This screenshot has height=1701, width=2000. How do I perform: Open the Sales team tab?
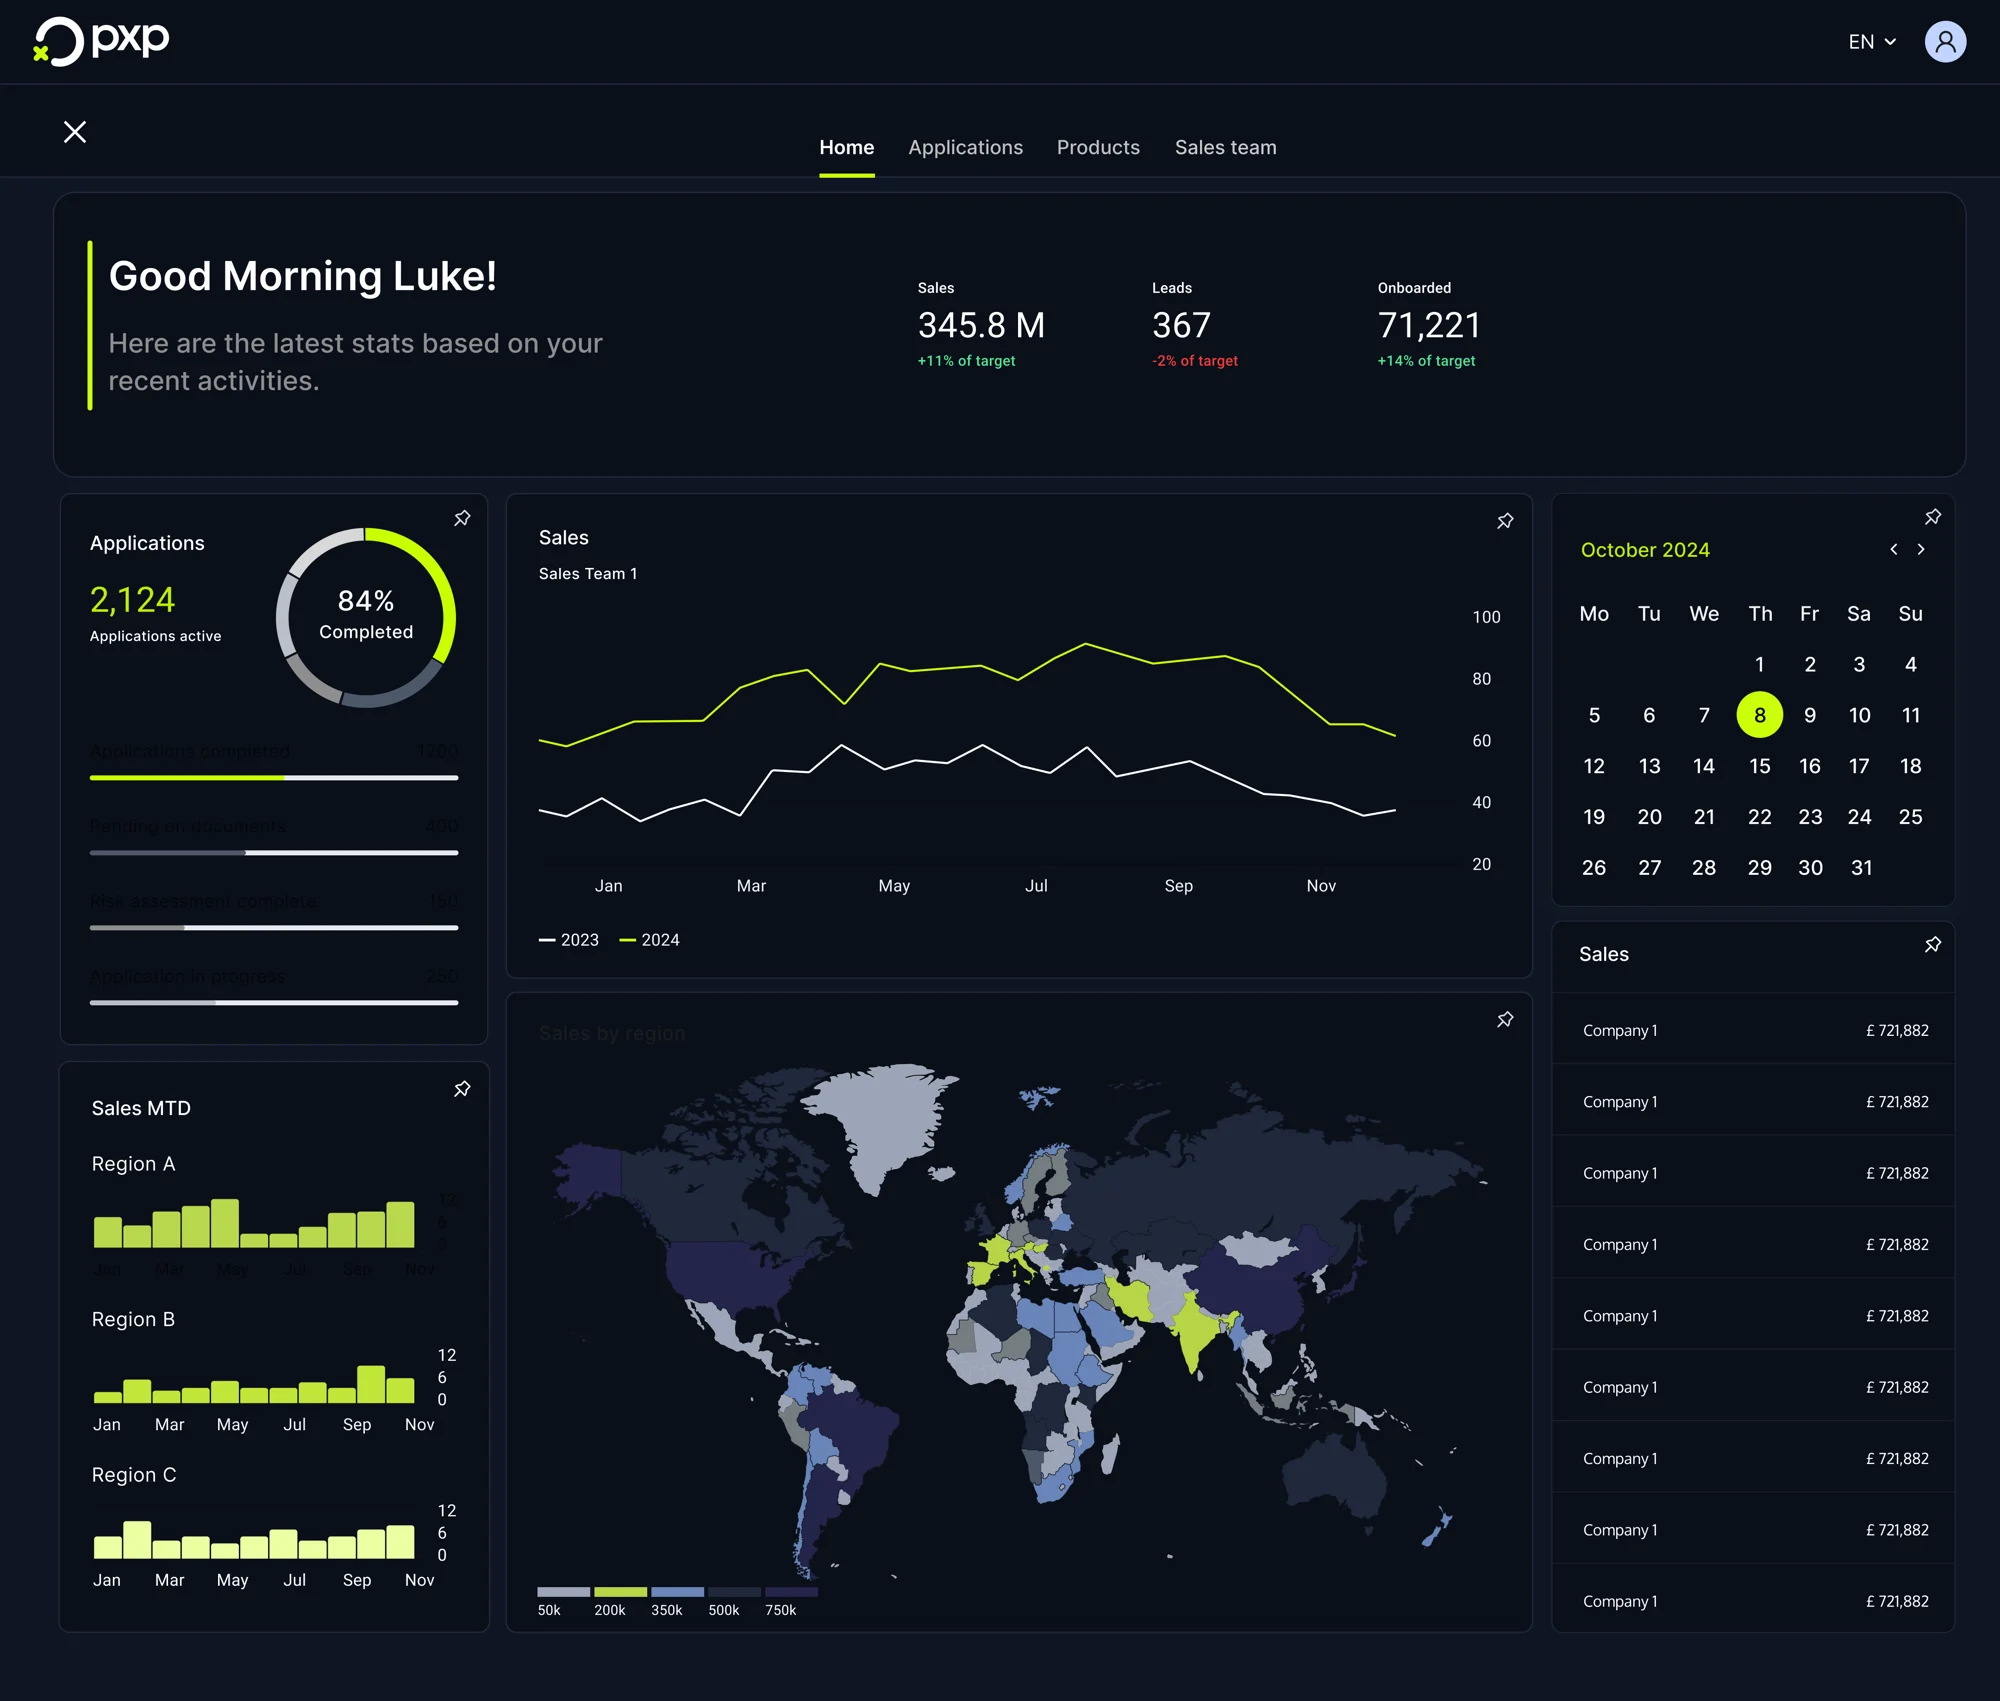click(1225, 147)
